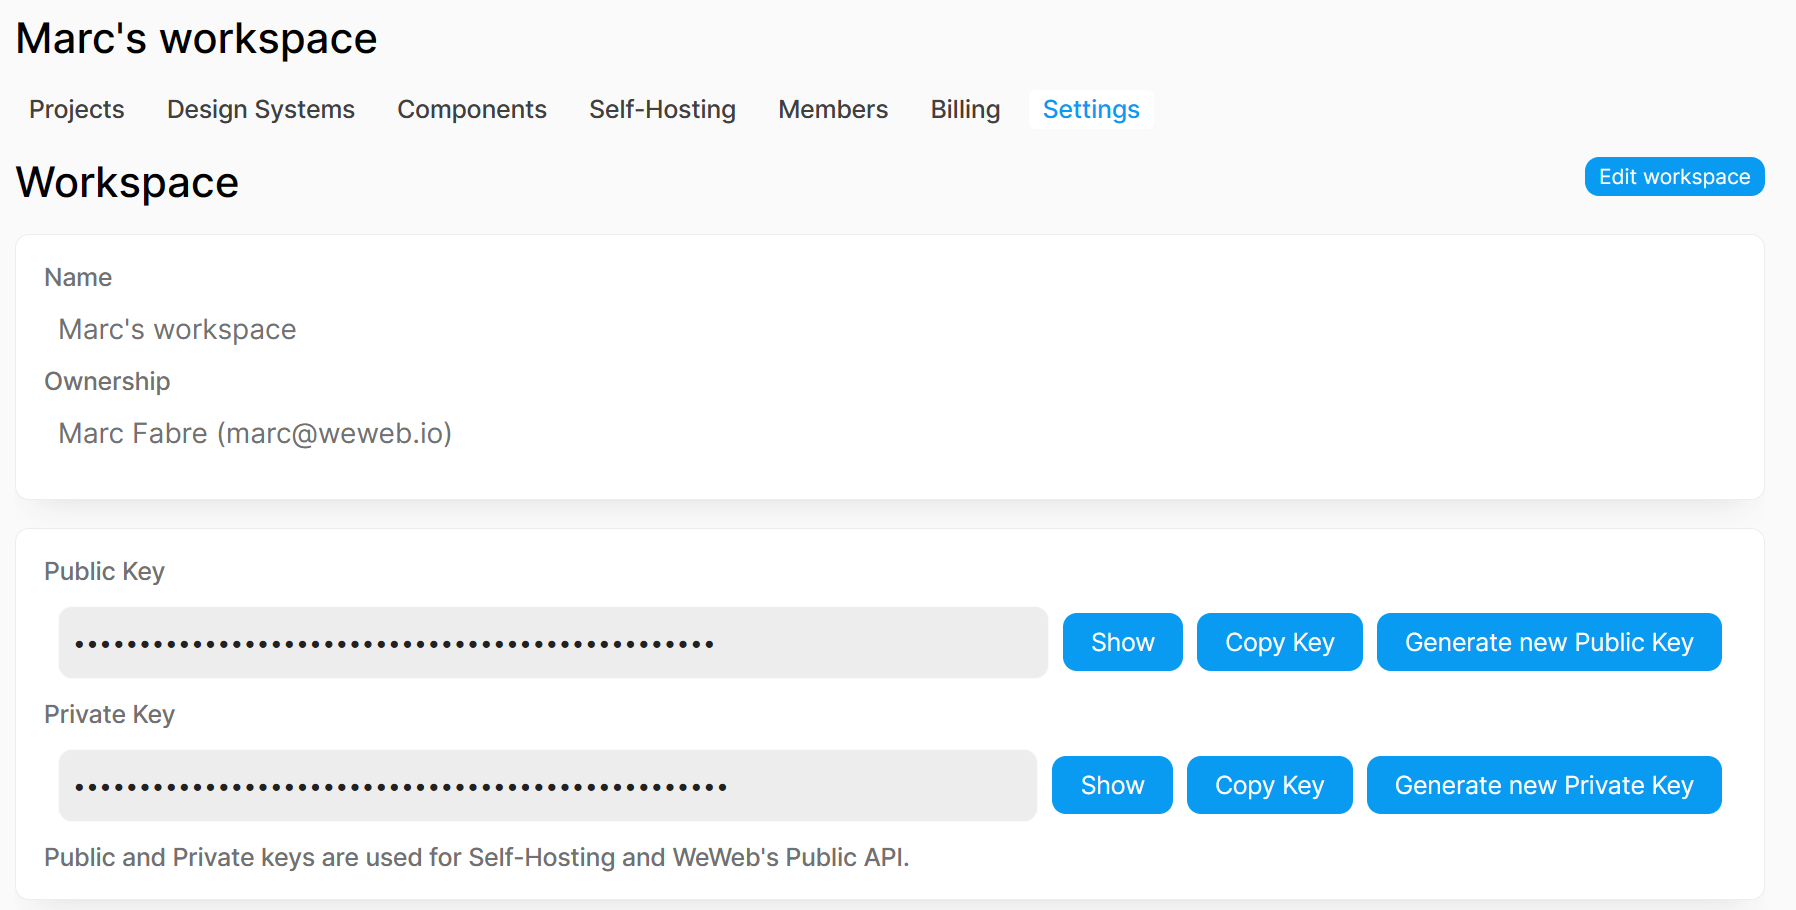Copy the Private Key
Image resolution: width=1796 pixels, height=910 pixels.
tap(1269, 785)
